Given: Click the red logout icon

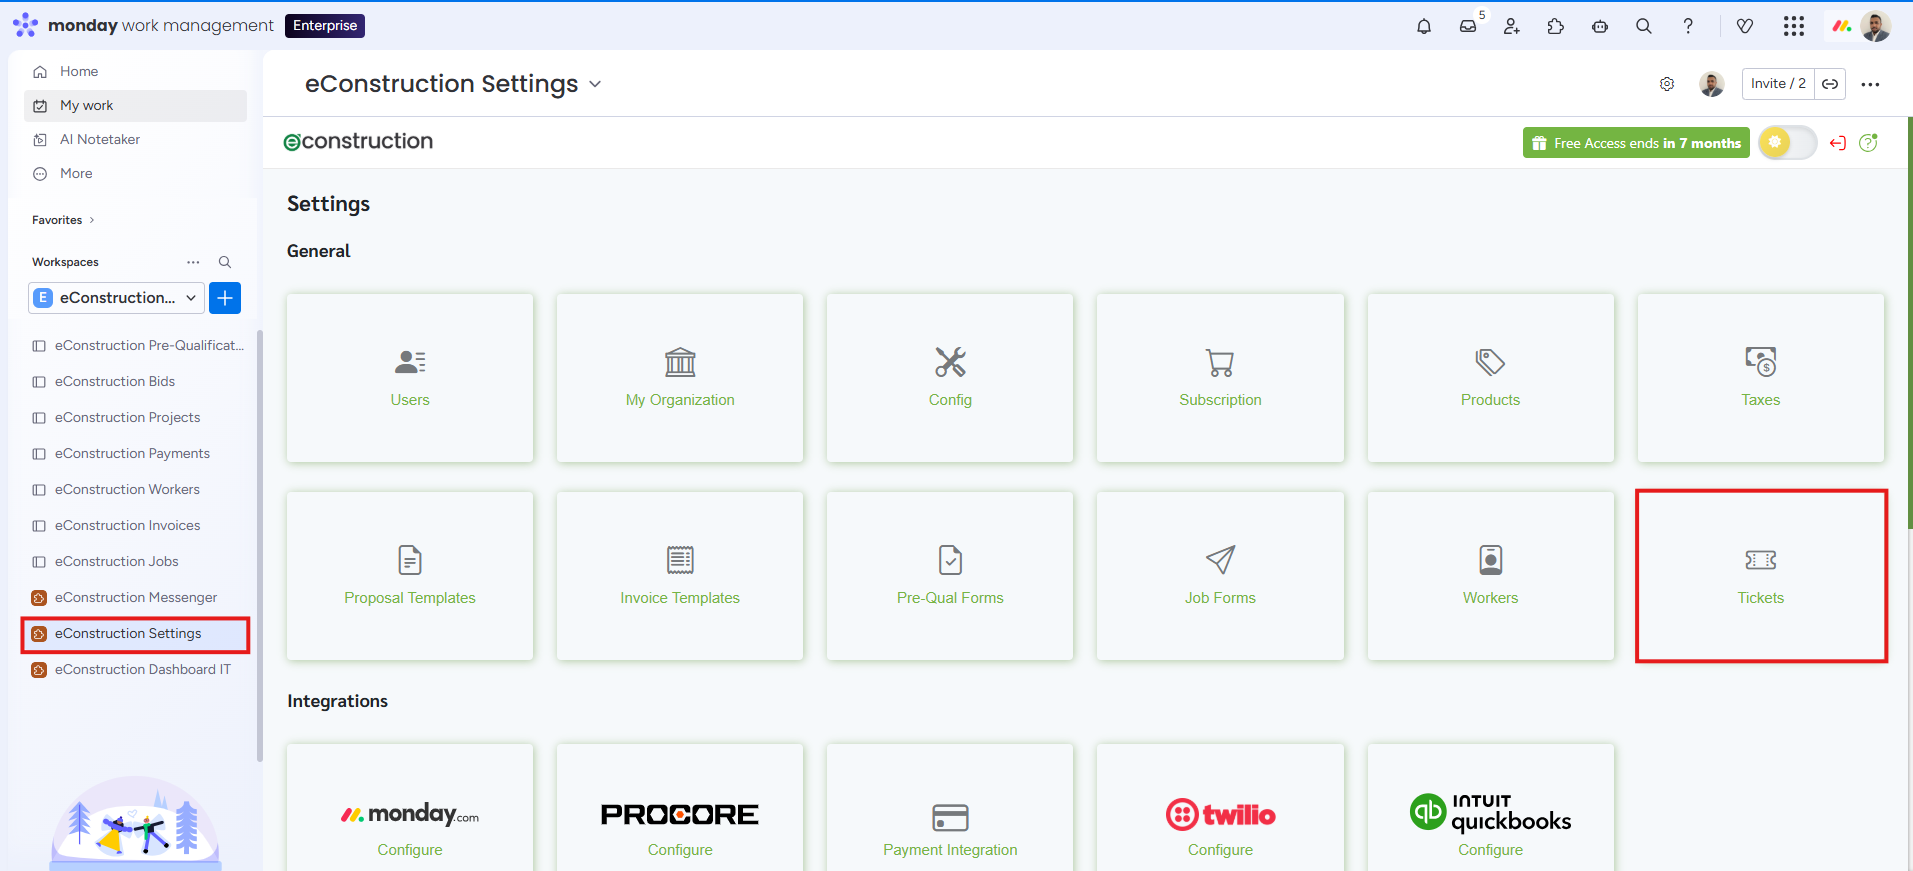Looking at the screenshot, I should point(1837,143).
